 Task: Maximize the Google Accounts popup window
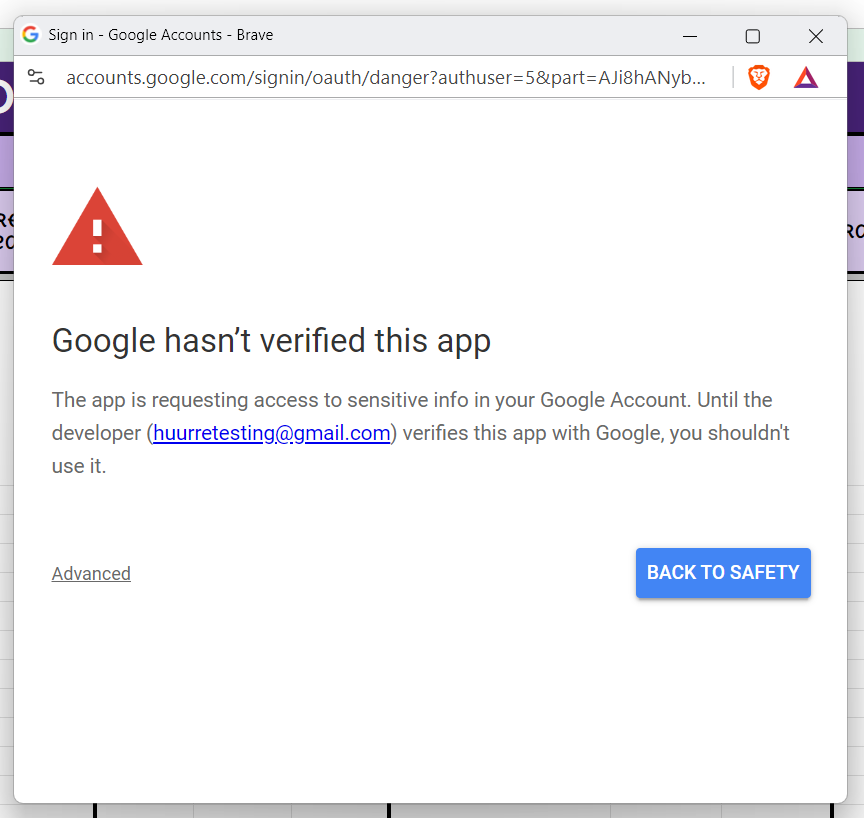[x=753, y=36]
